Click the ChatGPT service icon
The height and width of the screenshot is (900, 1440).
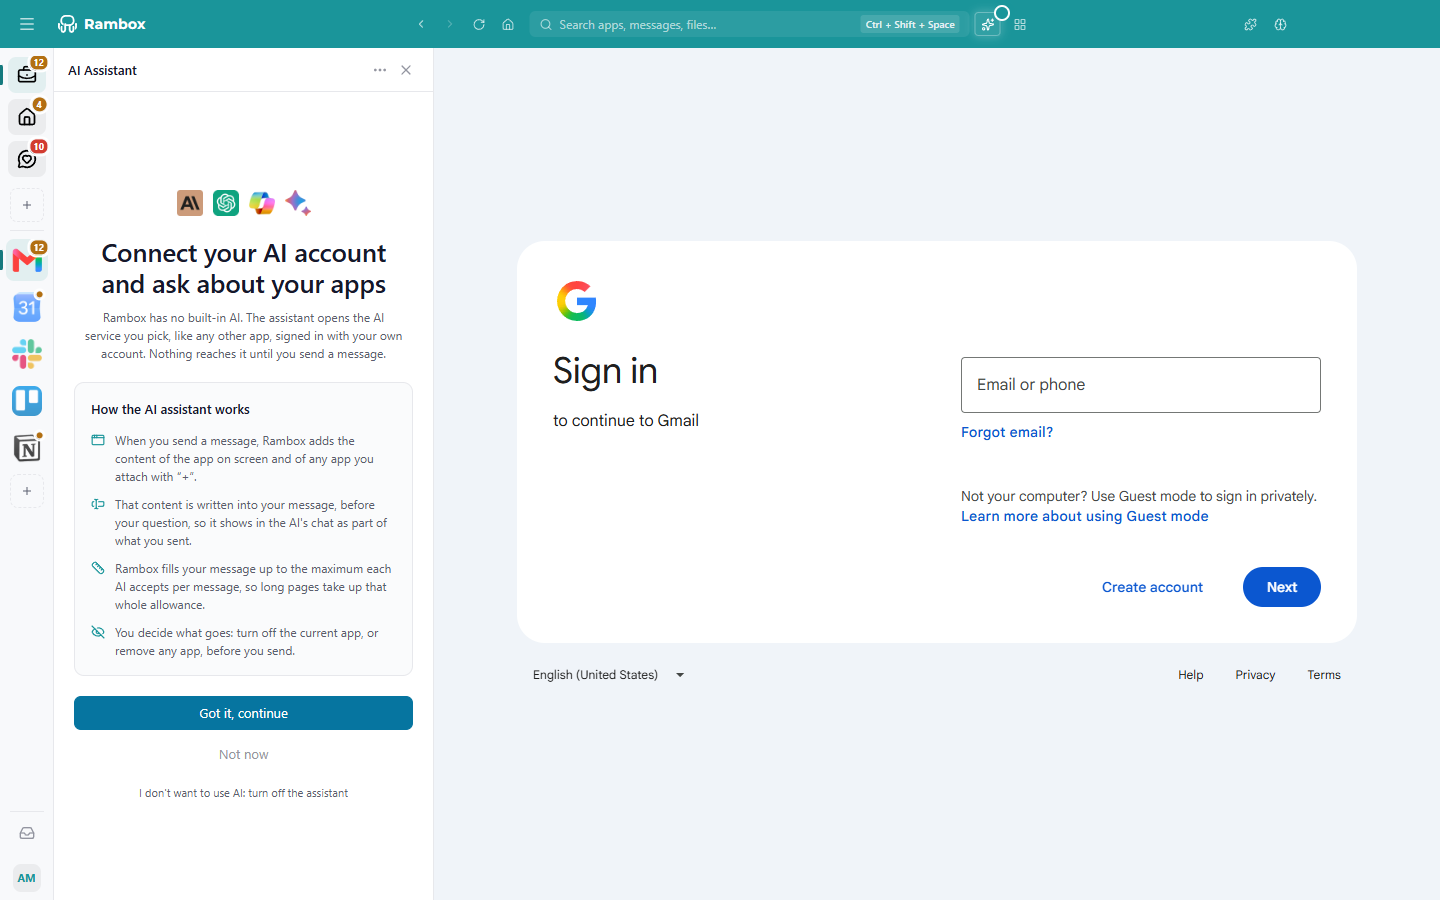pos(226,203)
